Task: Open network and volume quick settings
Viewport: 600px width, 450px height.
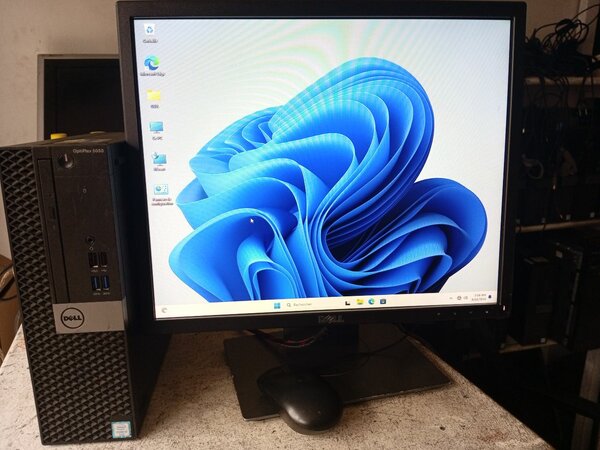Action: [x=462, y=298]
